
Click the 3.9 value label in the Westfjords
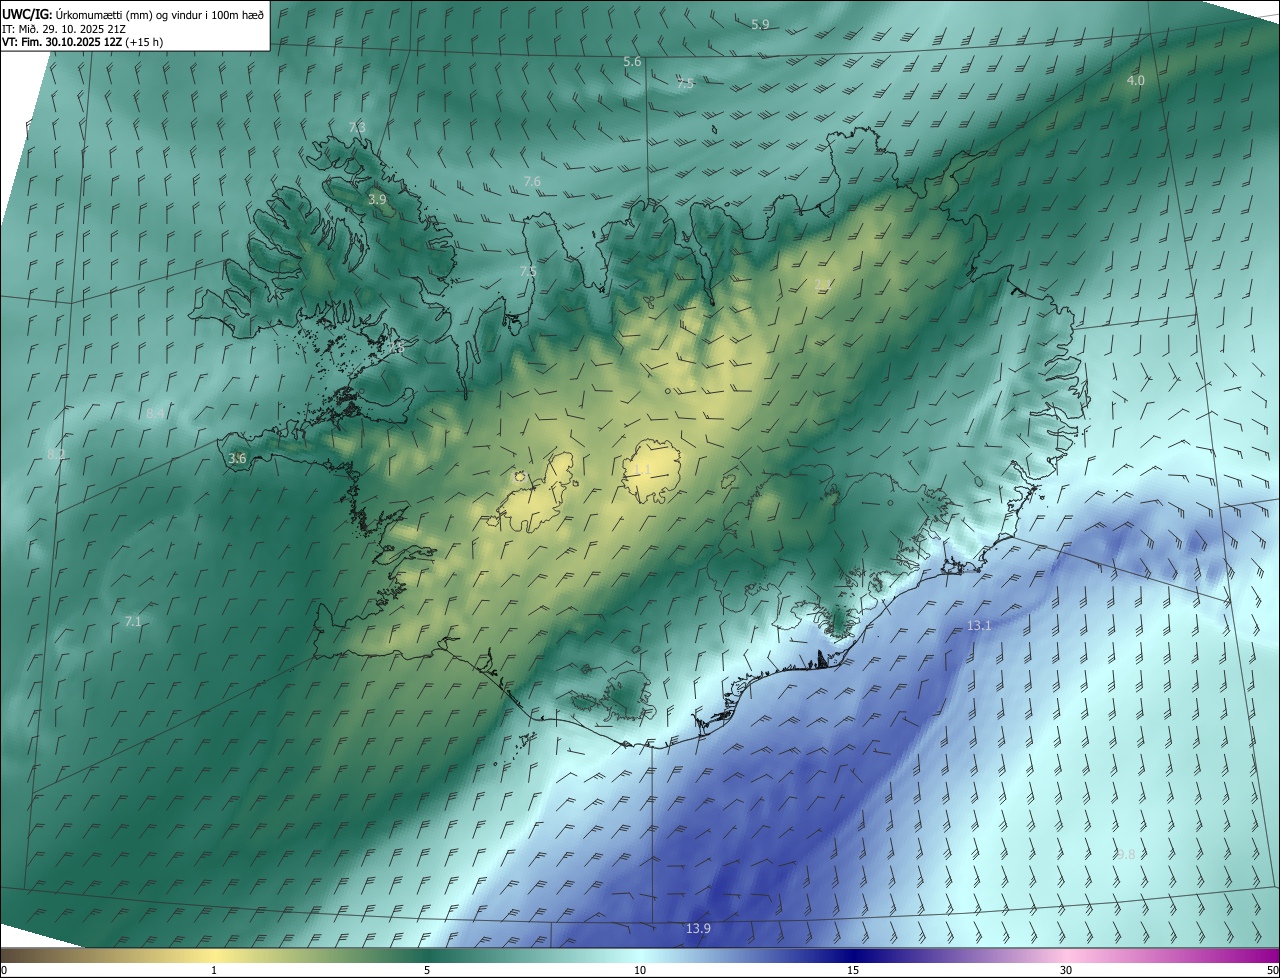[377, 200]
